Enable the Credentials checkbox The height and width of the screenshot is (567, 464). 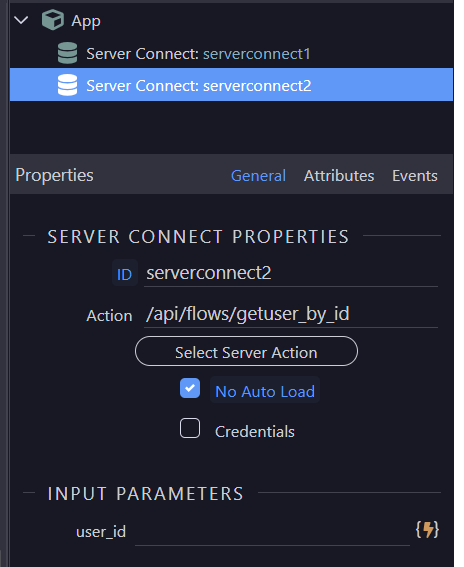(x=190, y=428)
